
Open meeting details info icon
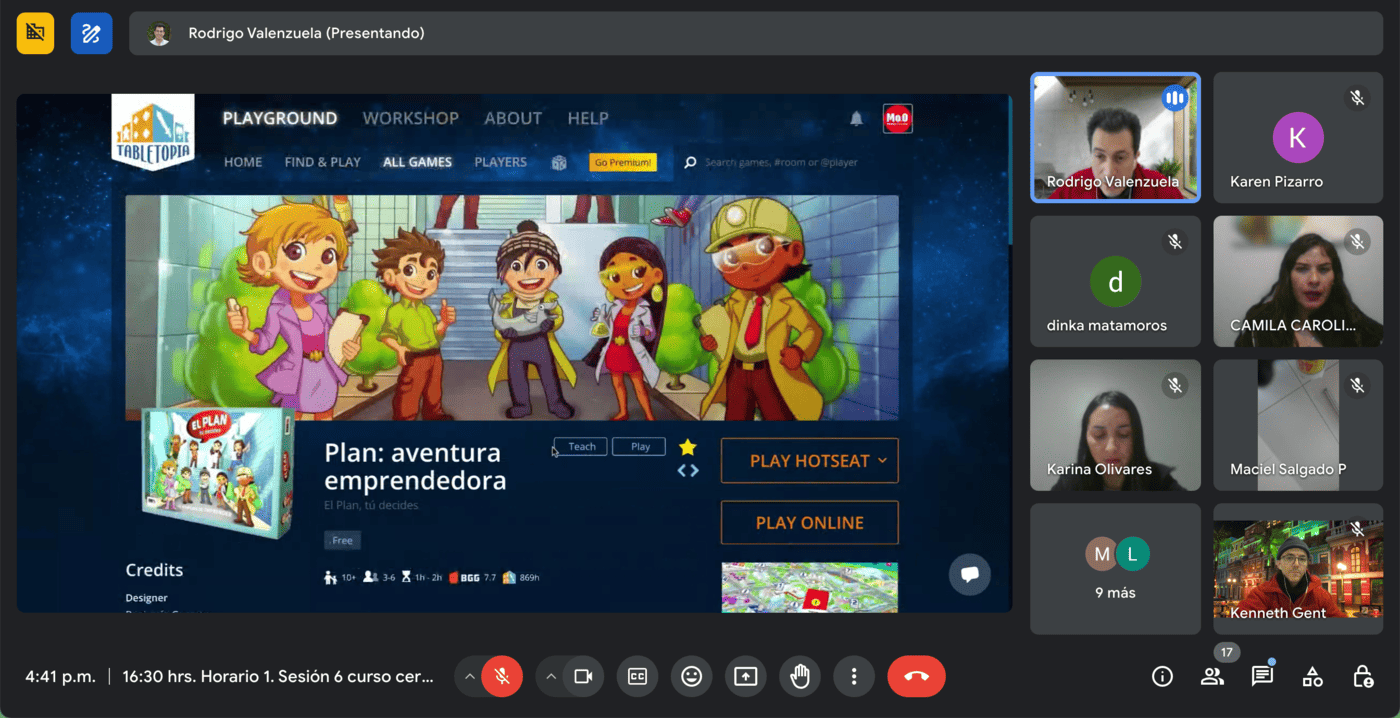[1162, 677]
